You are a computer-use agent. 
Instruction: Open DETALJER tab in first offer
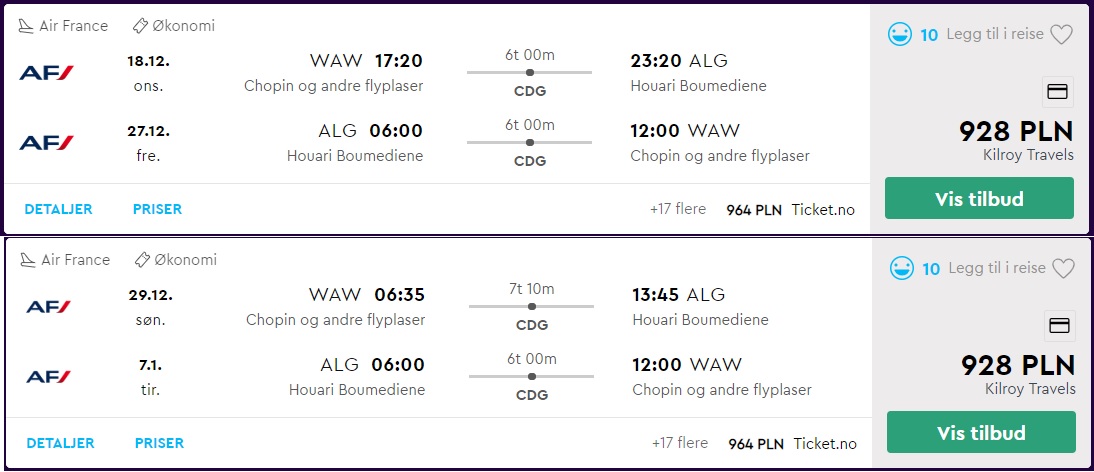[x=58, y=209]
